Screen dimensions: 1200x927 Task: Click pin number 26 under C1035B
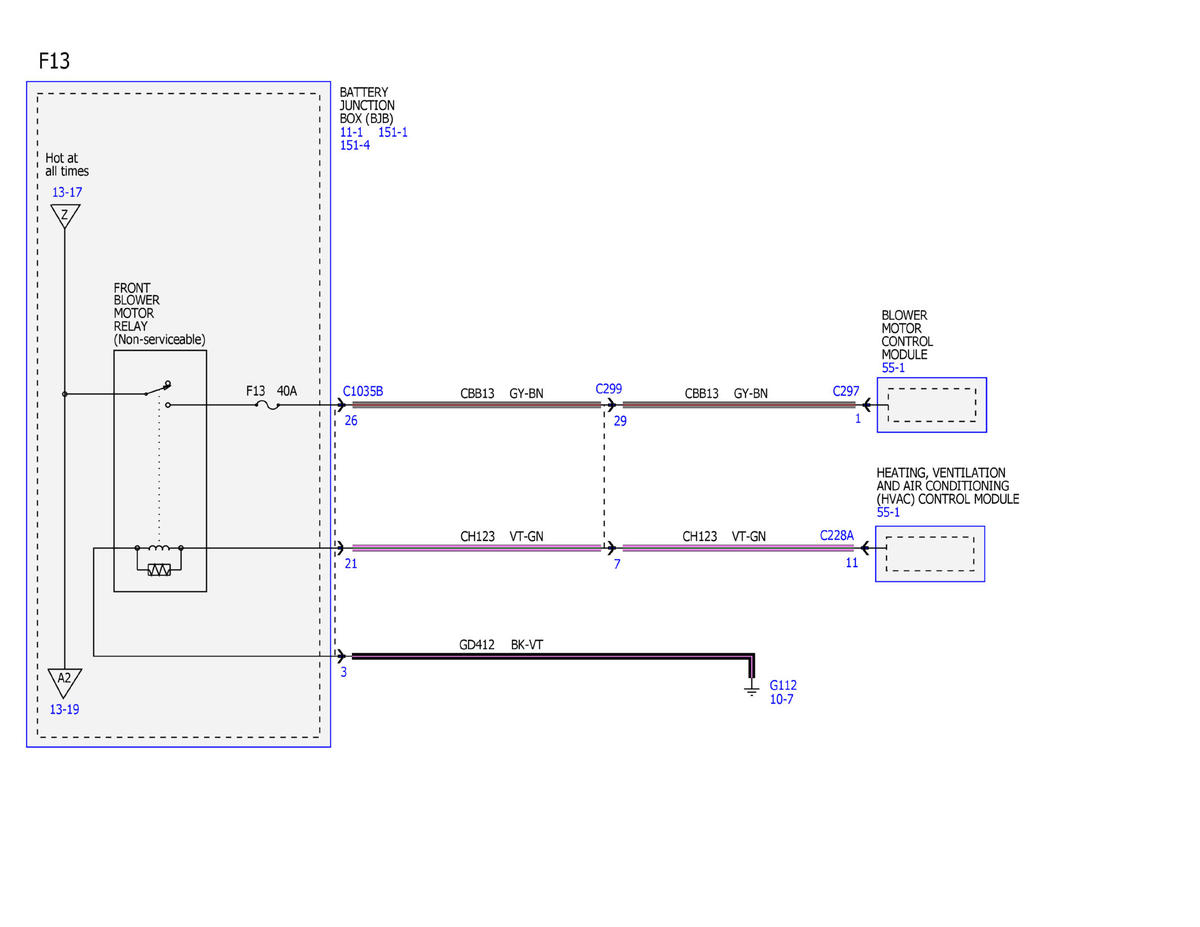351,421
